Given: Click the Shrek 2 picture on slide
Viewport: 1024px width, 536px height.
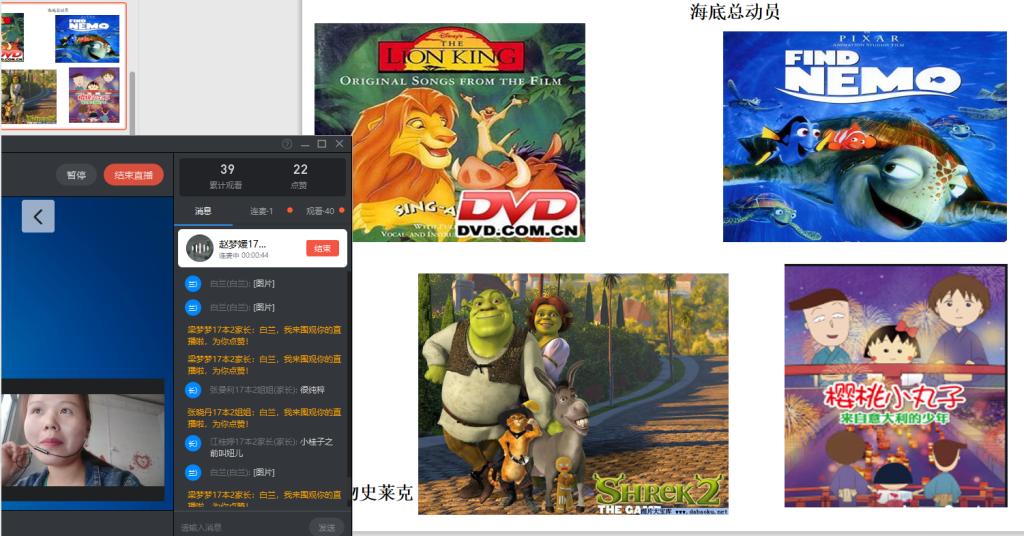Looking at the screenshot, I should [x=572, y=394].
